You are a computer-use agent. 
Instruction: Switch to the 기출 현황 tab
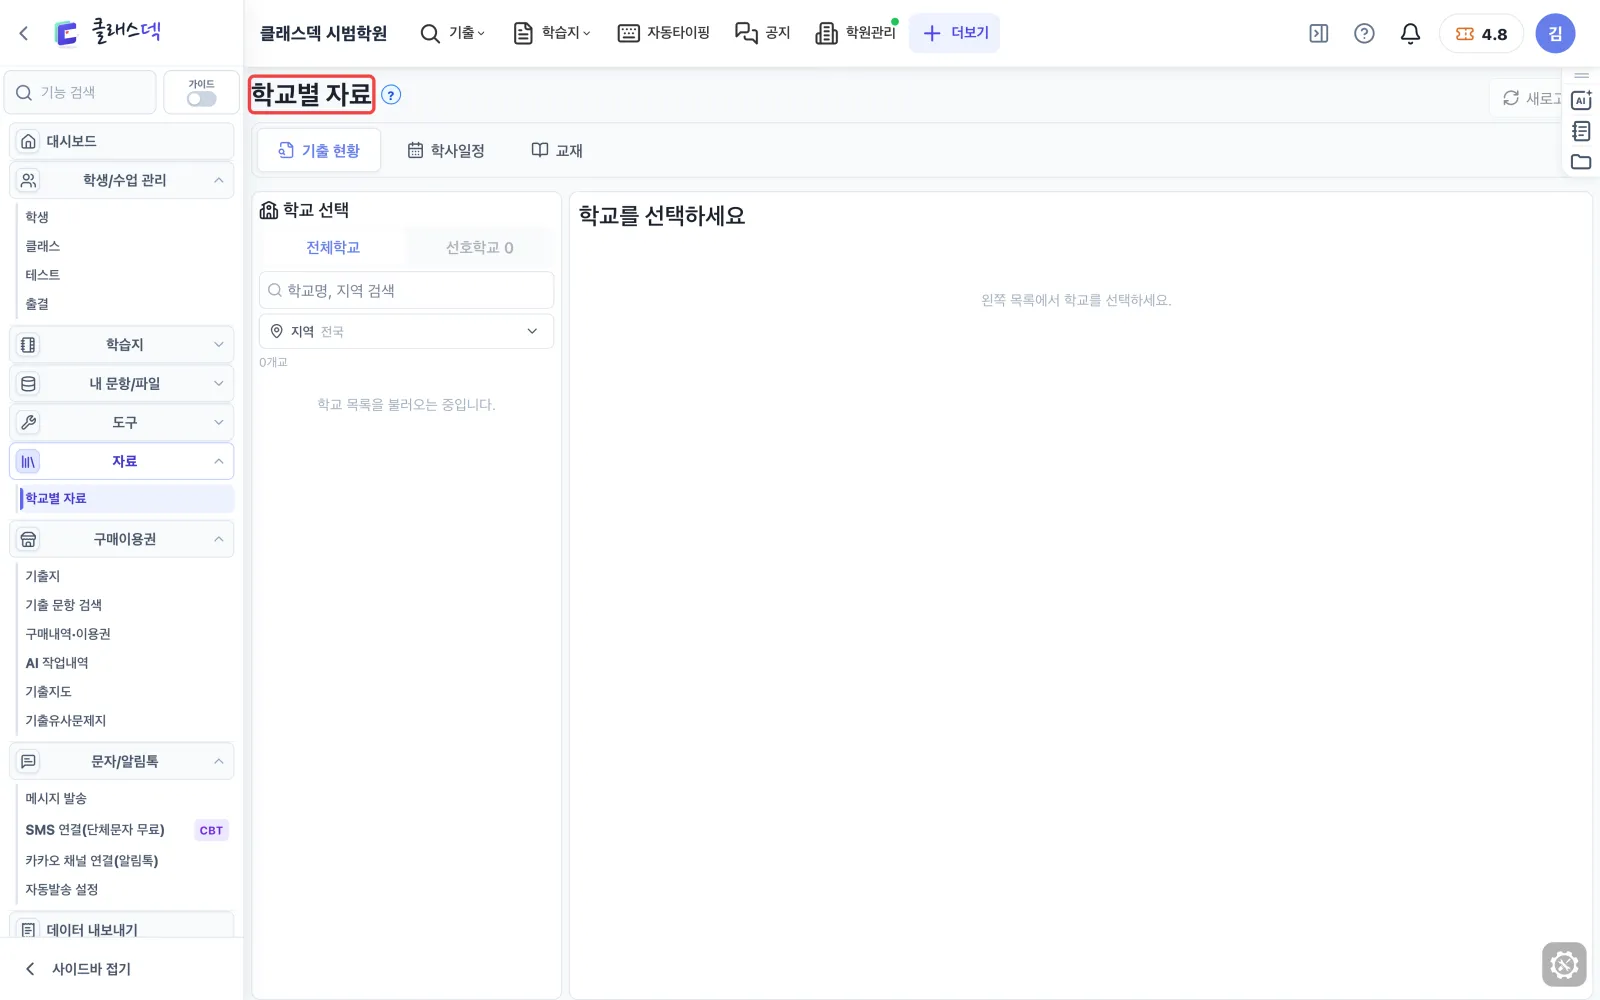(x=319, y=150)
